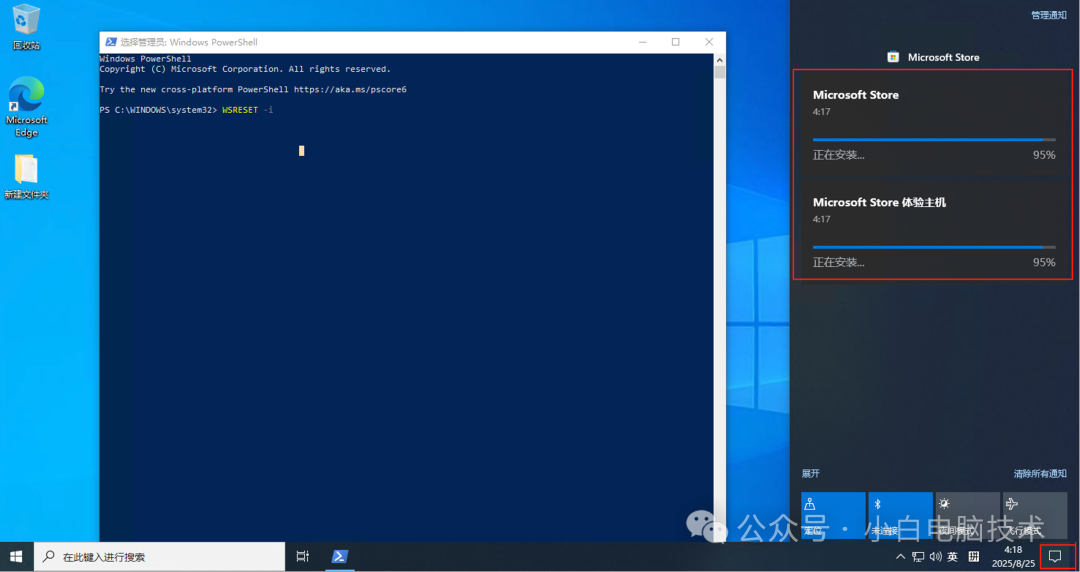
Task: Click the clock showing 4:18 2025/8/25
Action: [x=1013, y=557]
